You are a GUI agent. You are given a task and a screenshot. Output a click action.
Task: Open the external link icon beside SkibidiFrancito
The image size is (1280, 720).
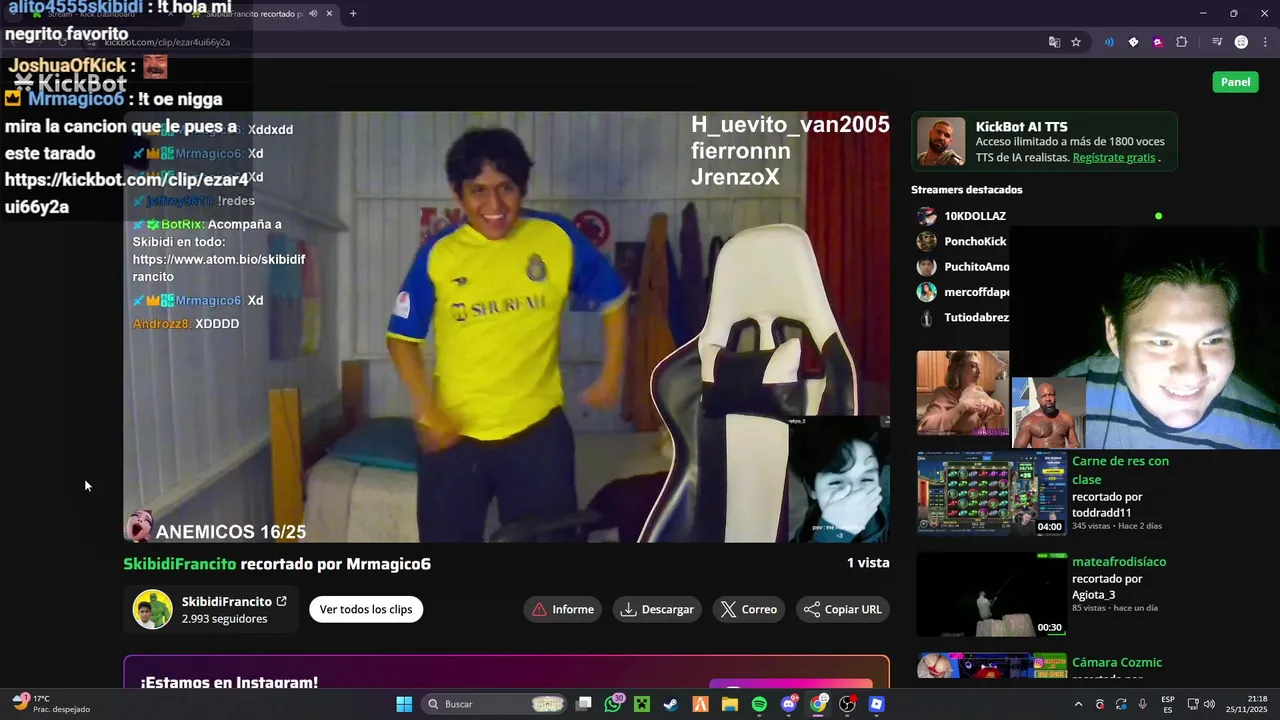pos(282,601)
